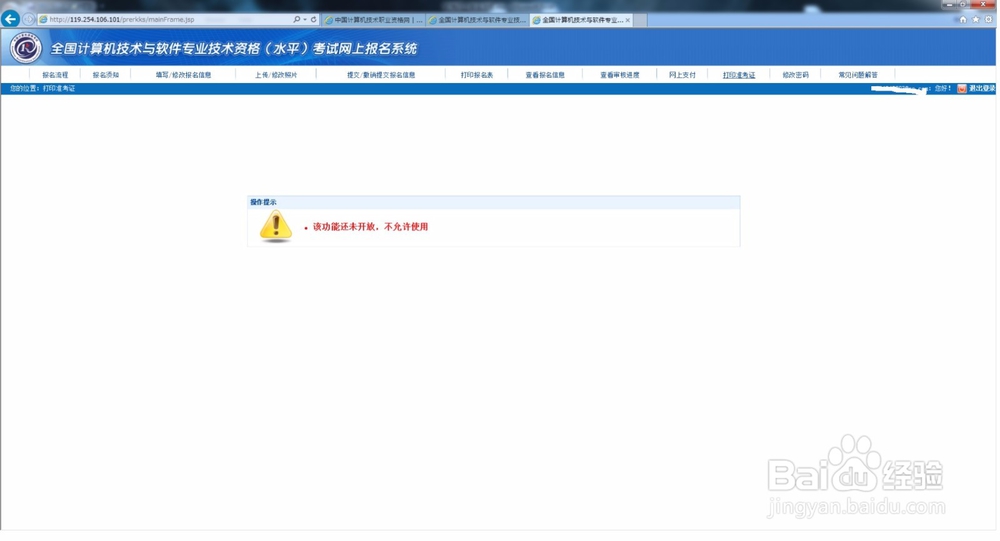Click the 退出登录 link
Screen dimensions: 1000x541
pyautogui.click(x=982, y=89)
